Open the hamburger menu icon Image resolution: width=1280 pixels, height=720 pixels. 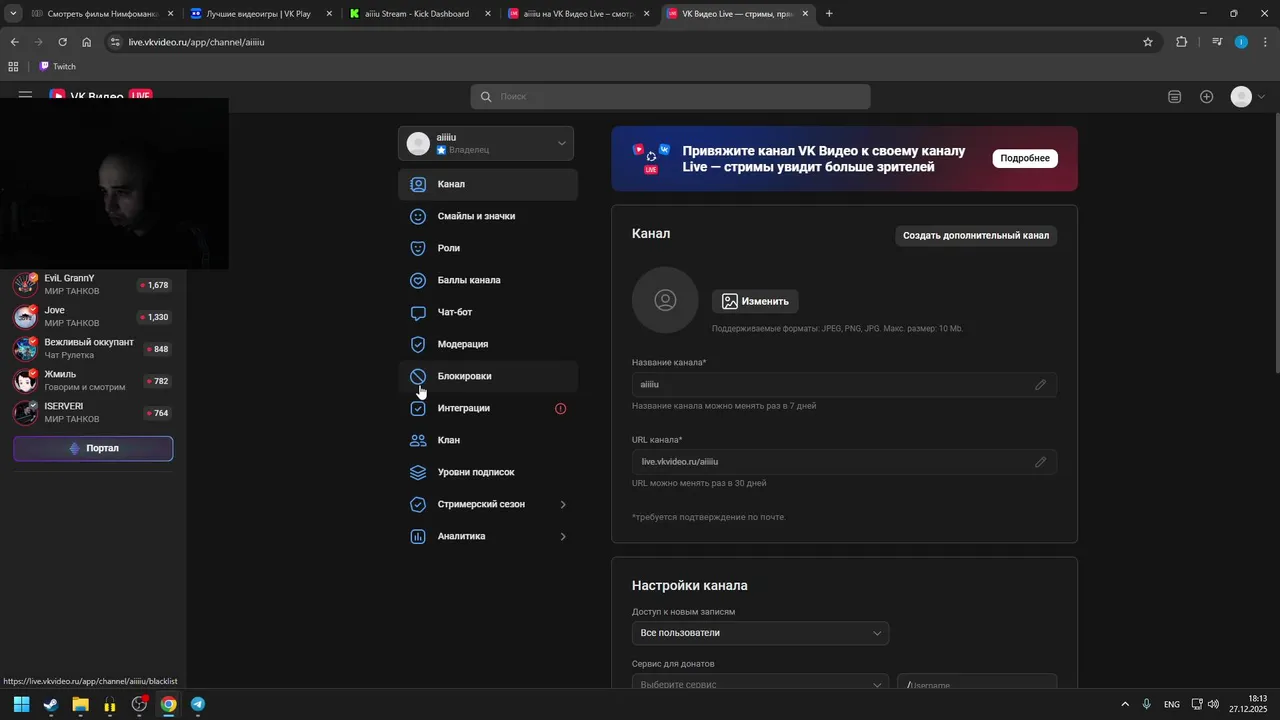[x=25, y=96]
